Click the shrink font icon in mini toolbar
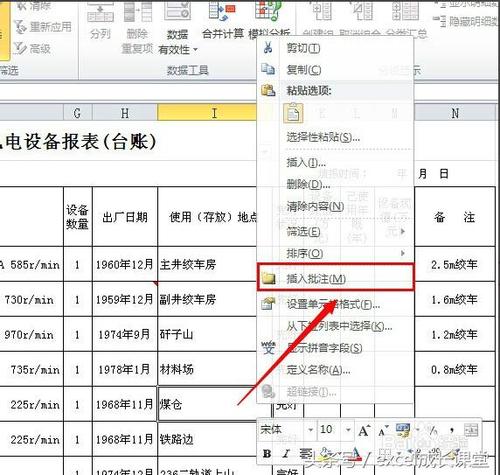The width and height of the screenshot is (500, 475). point(383,430)
